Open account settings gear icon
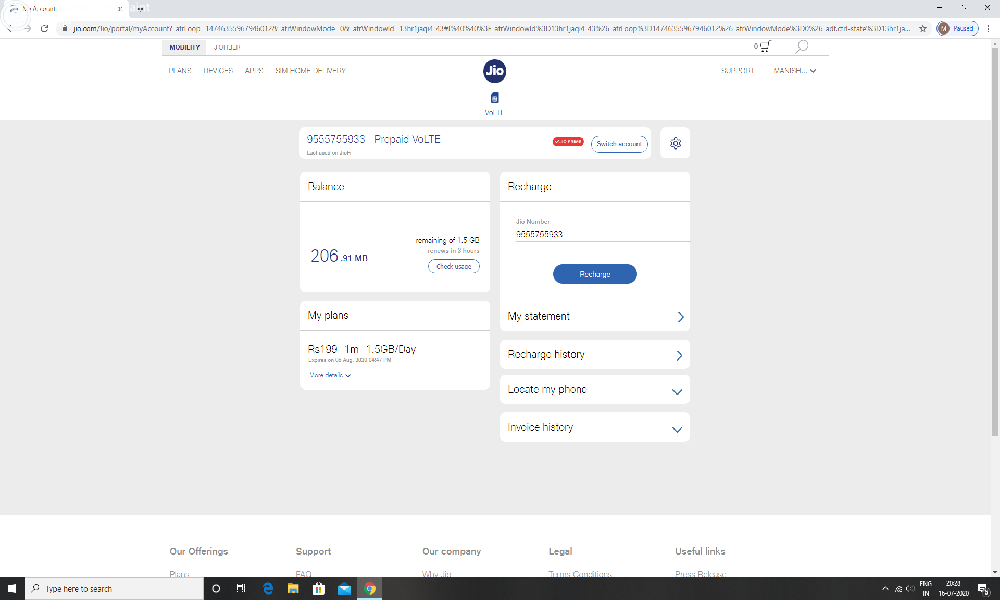1000x600 pixels. [x=676, y=143]
